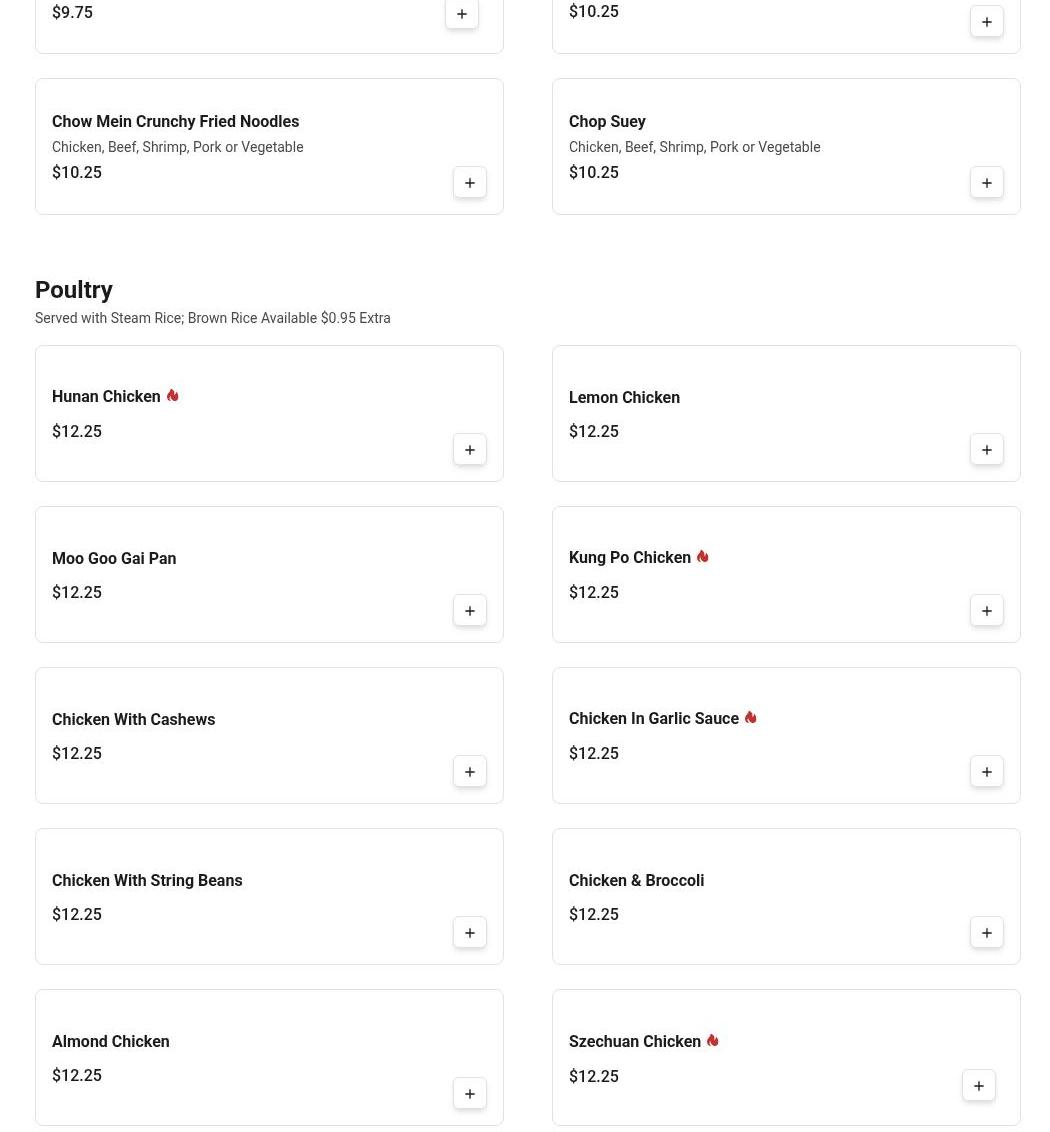Add Szechuan Chicken plus button
Screen dimensions: 1050x1132
979,1086
